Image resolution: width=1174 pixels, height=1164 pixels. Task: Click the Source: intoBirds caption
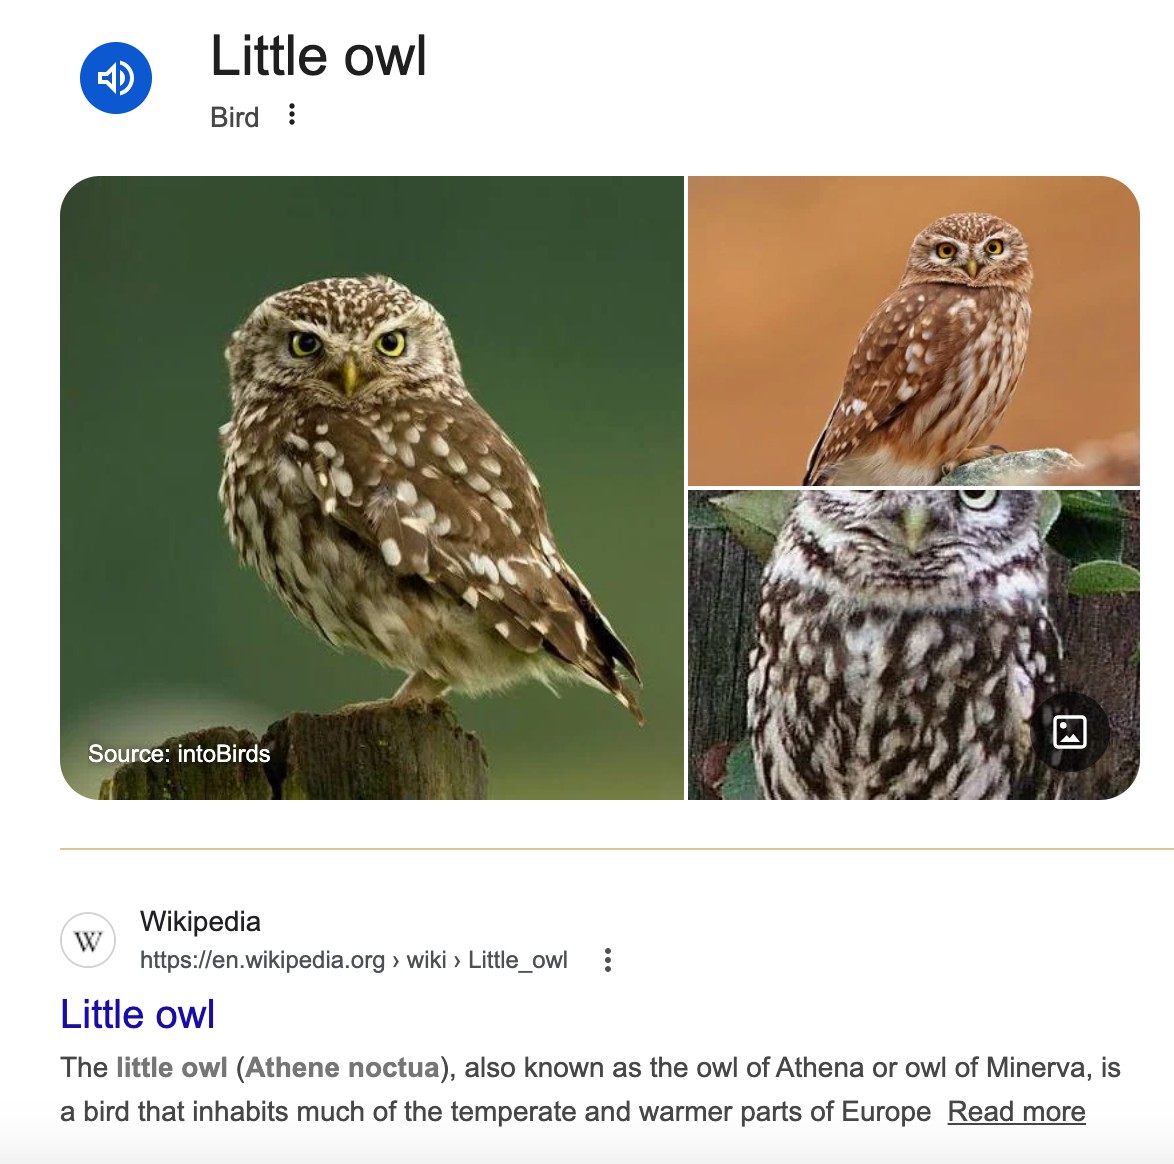(x=179, y=754)
